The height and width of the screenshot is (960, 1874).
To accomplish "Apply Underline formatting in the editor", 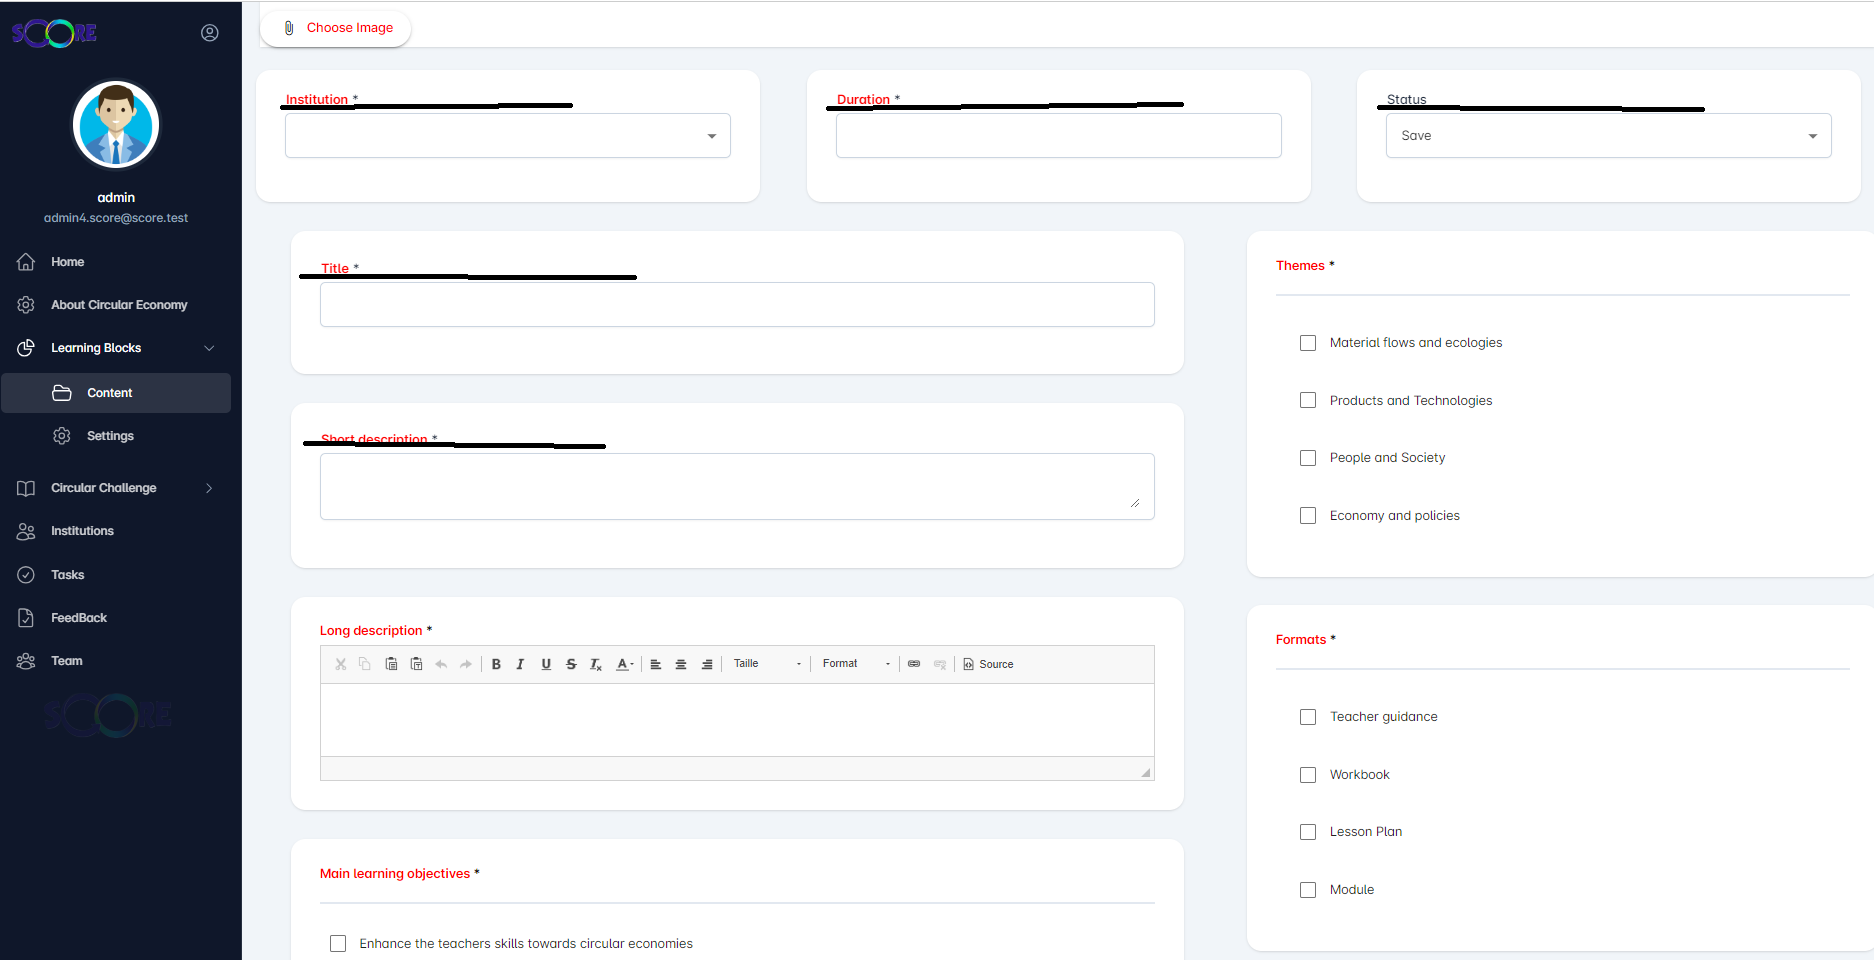I will tap(546, 664).
